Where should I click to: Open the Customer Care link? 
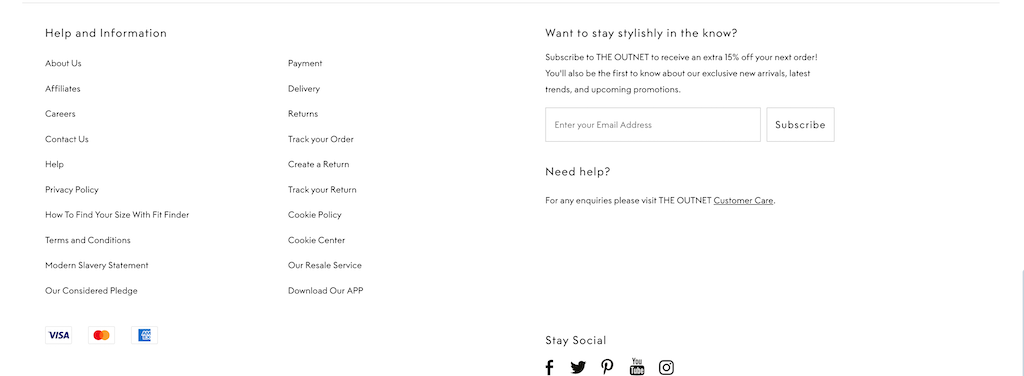point(743,201)
